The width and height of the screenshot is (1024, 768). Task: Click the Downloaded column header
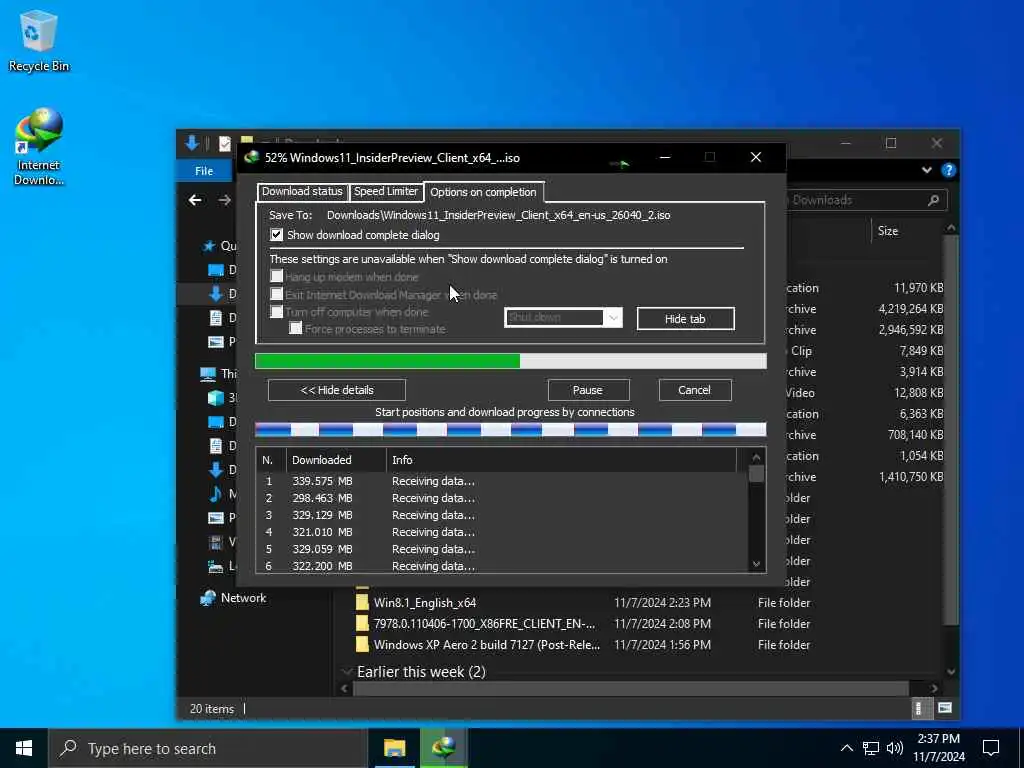[336, 460]
